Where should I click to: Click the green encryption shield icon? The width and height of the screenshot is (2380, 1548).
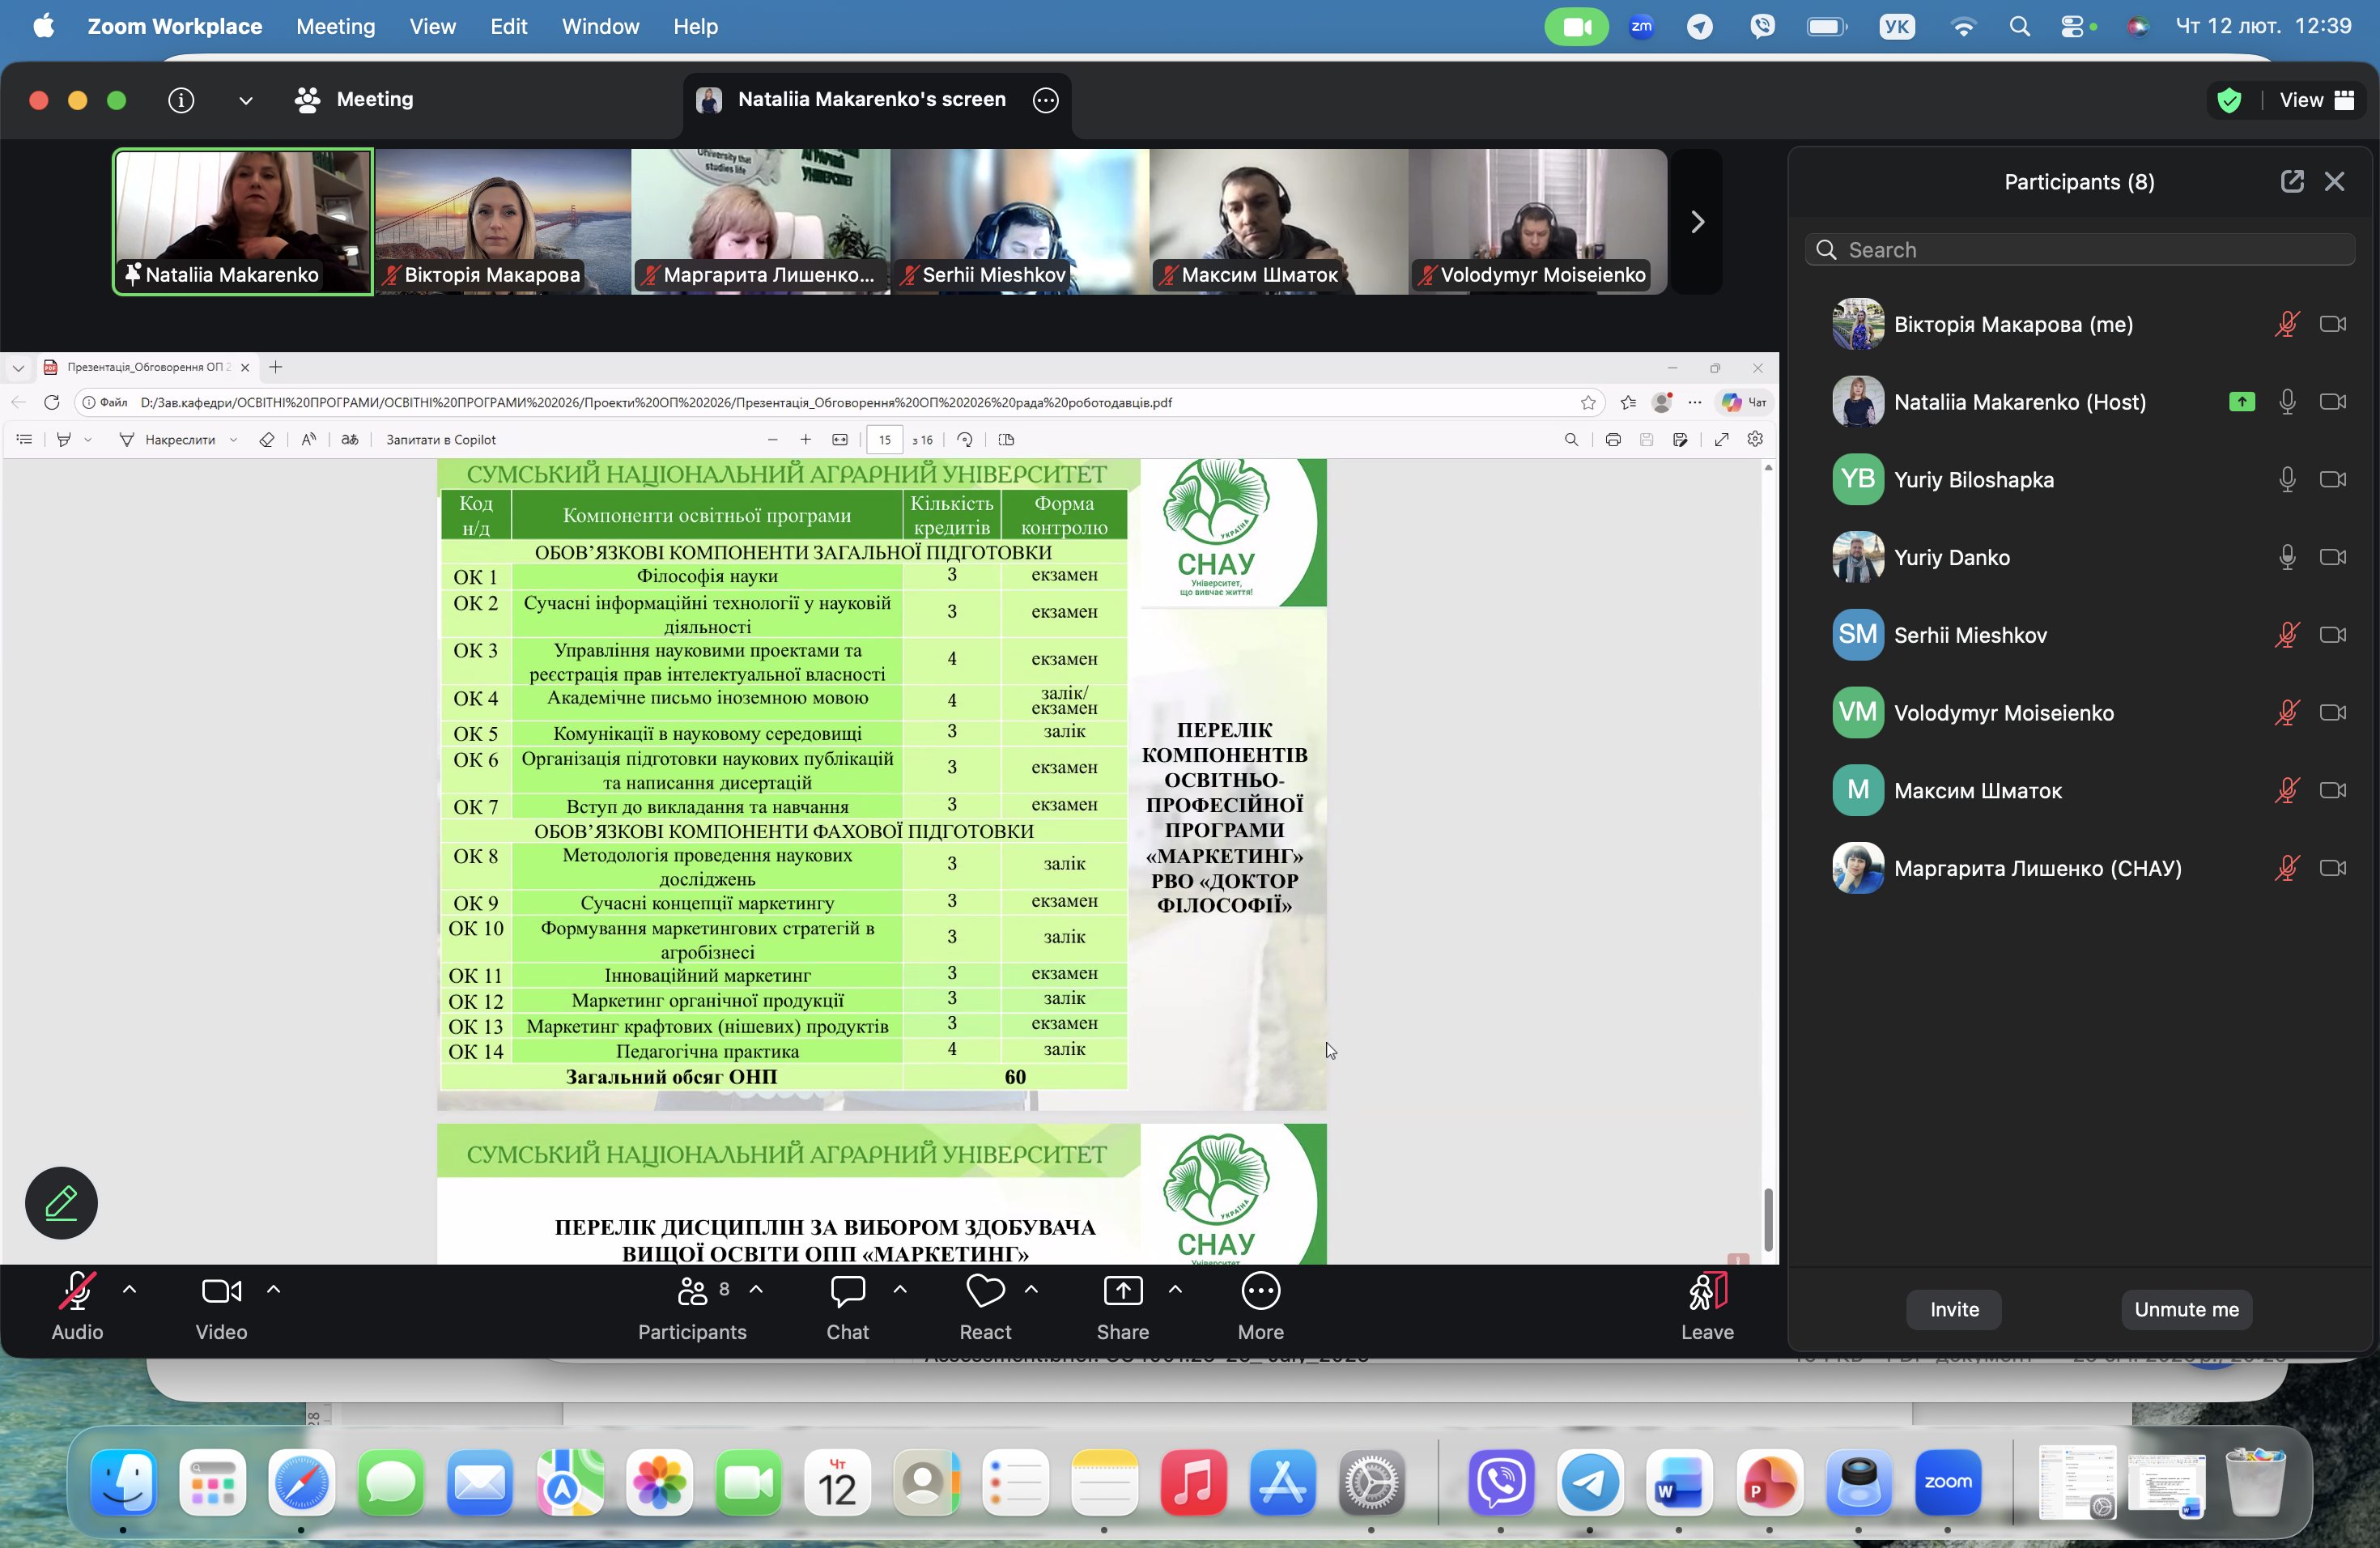pyautogui.click(x=2229, y=100)
